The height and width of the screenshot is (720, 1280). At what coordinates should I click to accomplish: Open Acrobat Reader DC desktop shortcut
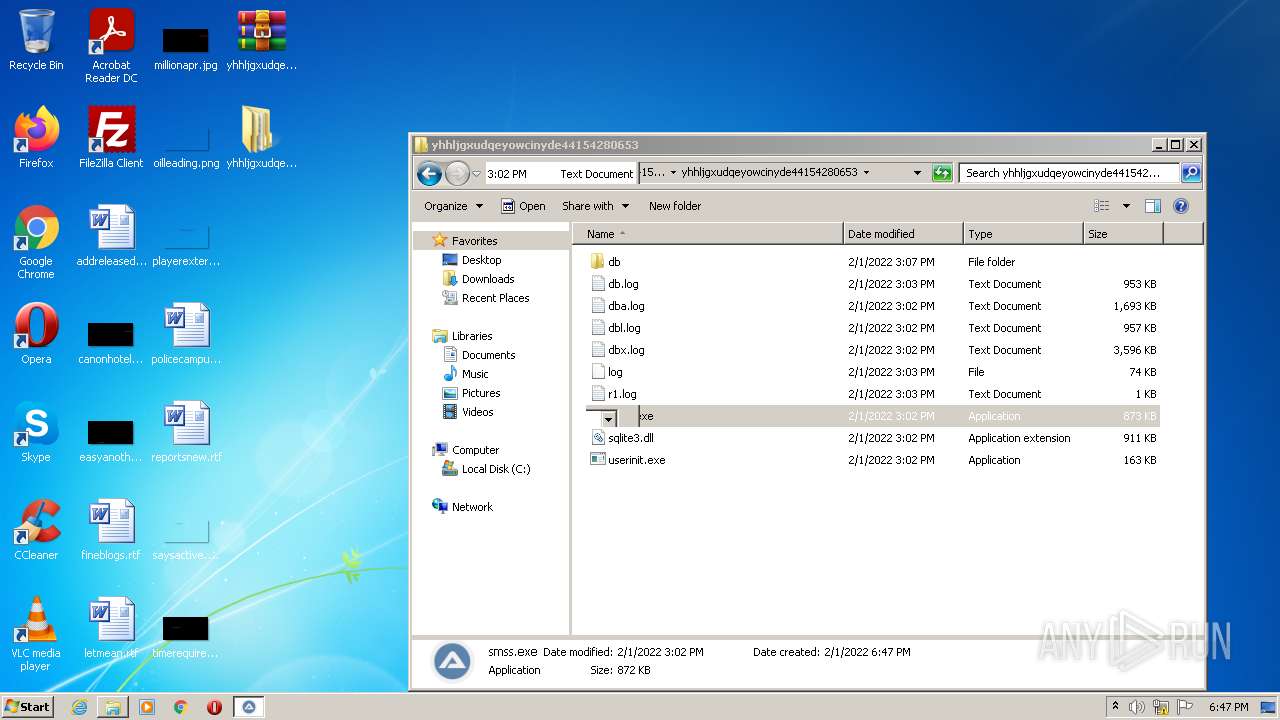[111, 46]
